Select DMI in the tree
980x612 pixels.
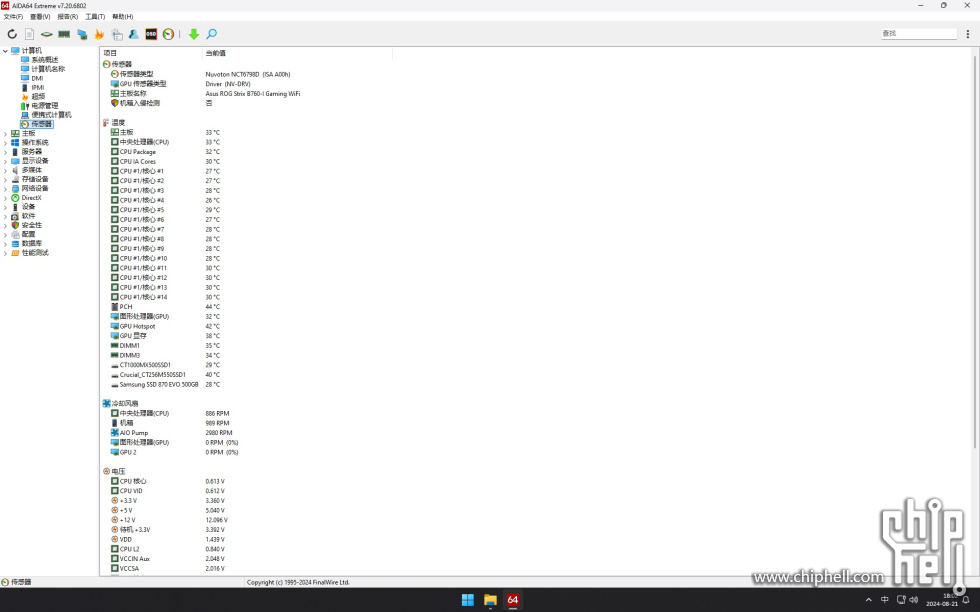38,78
